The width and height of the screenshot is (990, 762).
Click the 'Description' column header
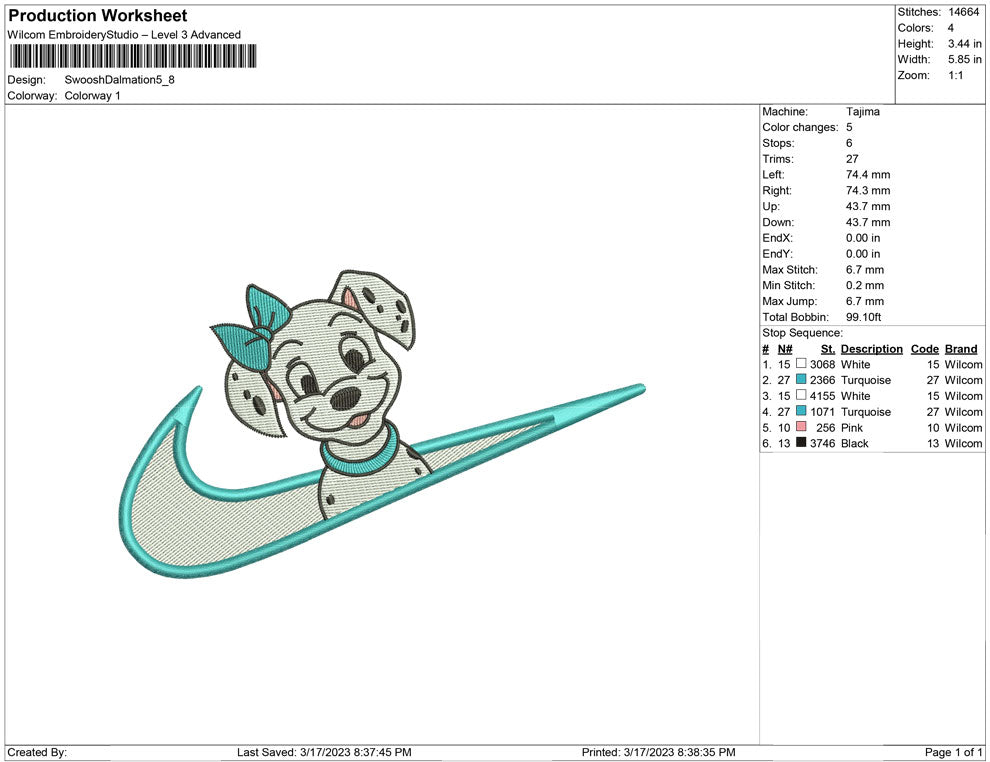871,348
